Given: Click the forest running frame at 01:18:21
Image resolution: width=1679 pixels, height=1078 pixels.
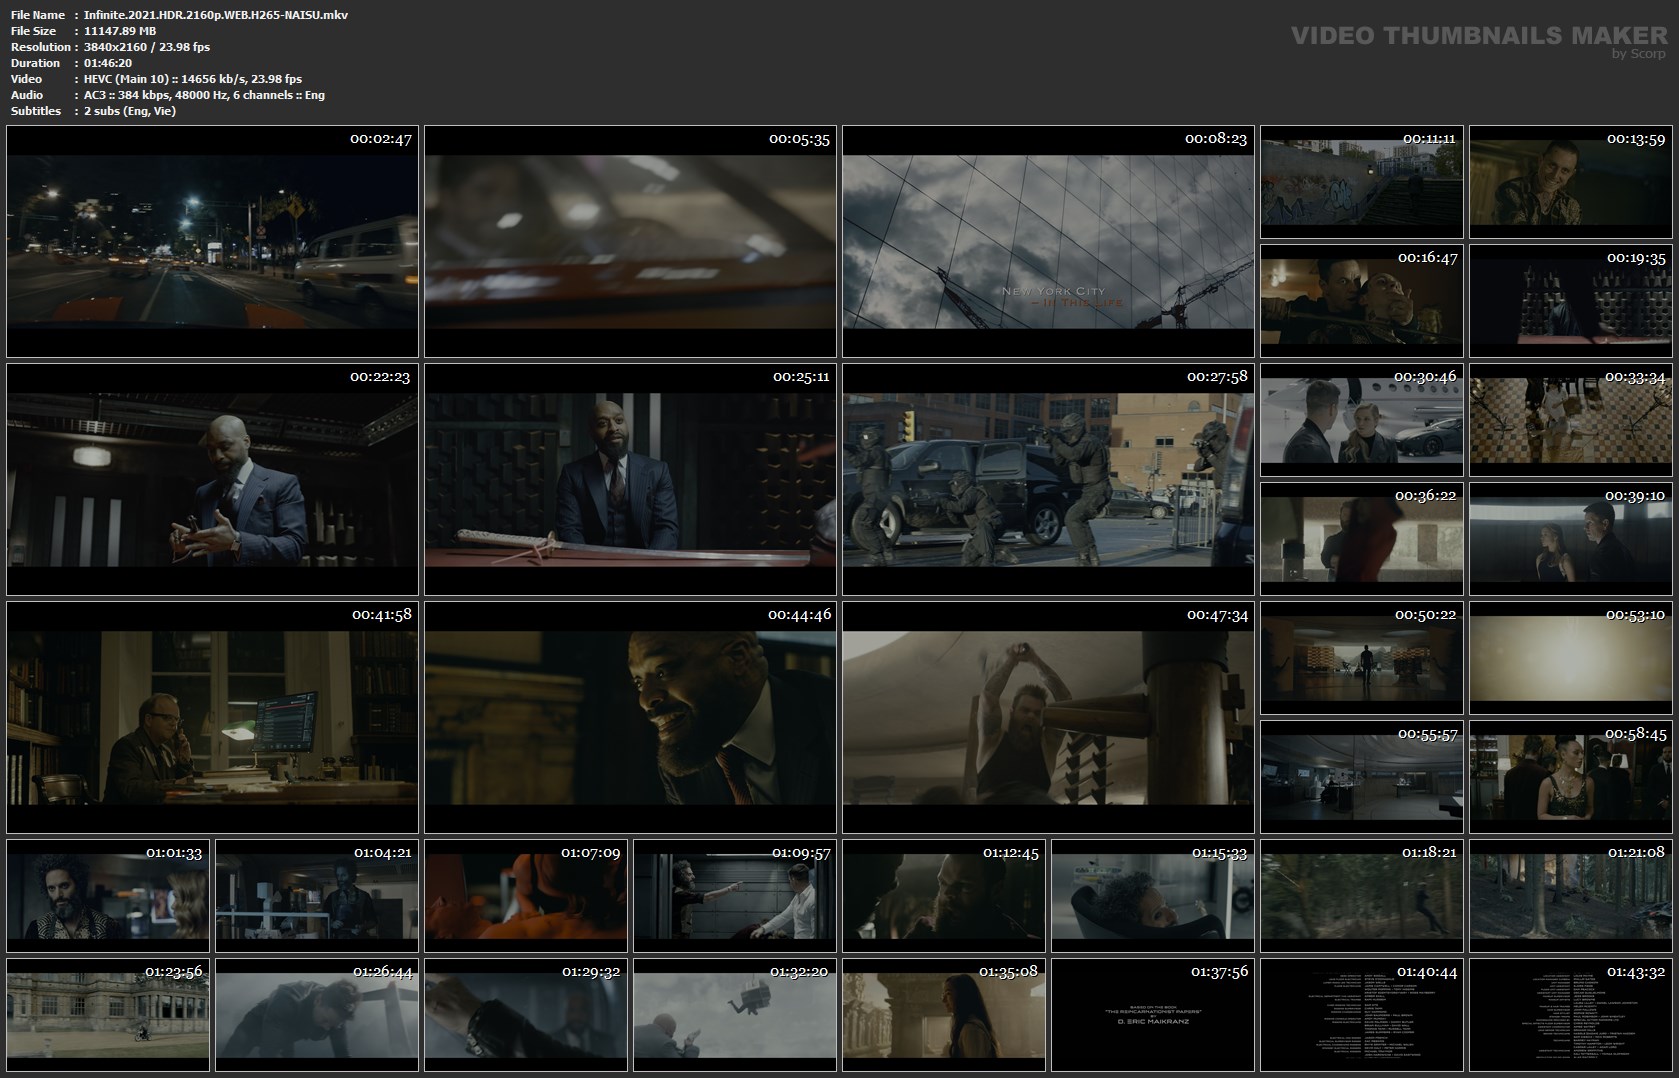Looking at the screenshot, I should [1362, 896].
